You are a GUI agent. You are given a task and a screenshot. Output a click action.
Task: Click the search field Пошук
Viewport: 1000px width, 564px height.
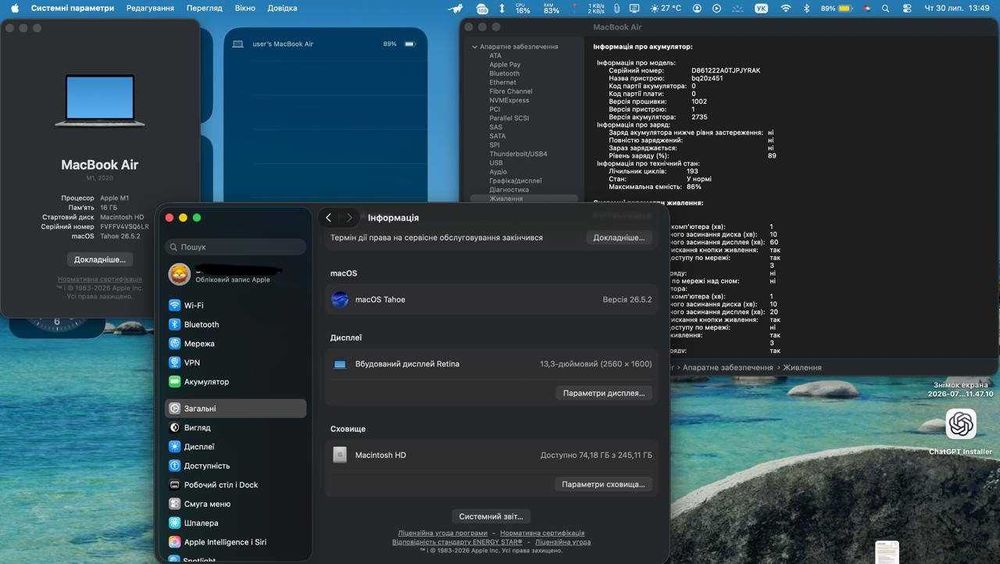(235, 247)
